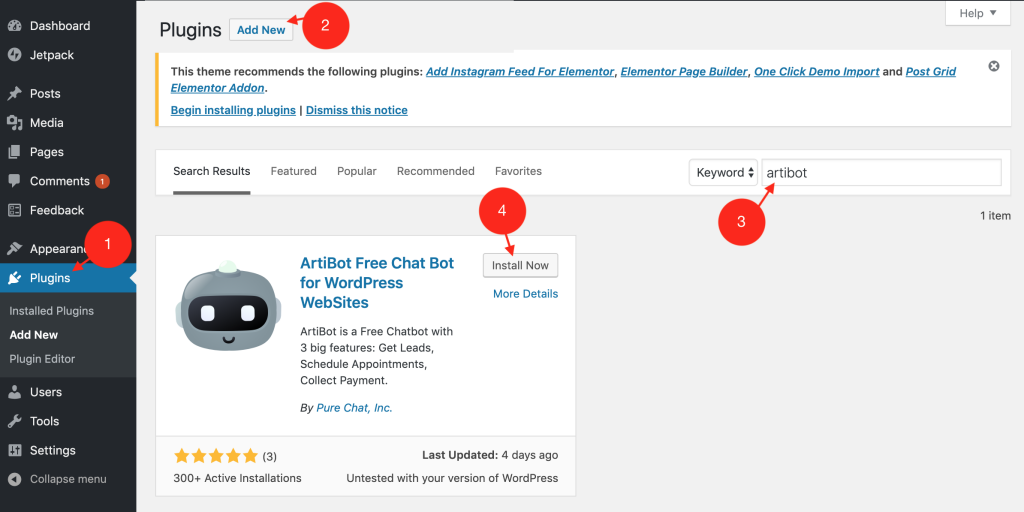Open Elementor Page Builder link
The height and width of the screenshot is (512, 1024).
[x=684, y=72]
